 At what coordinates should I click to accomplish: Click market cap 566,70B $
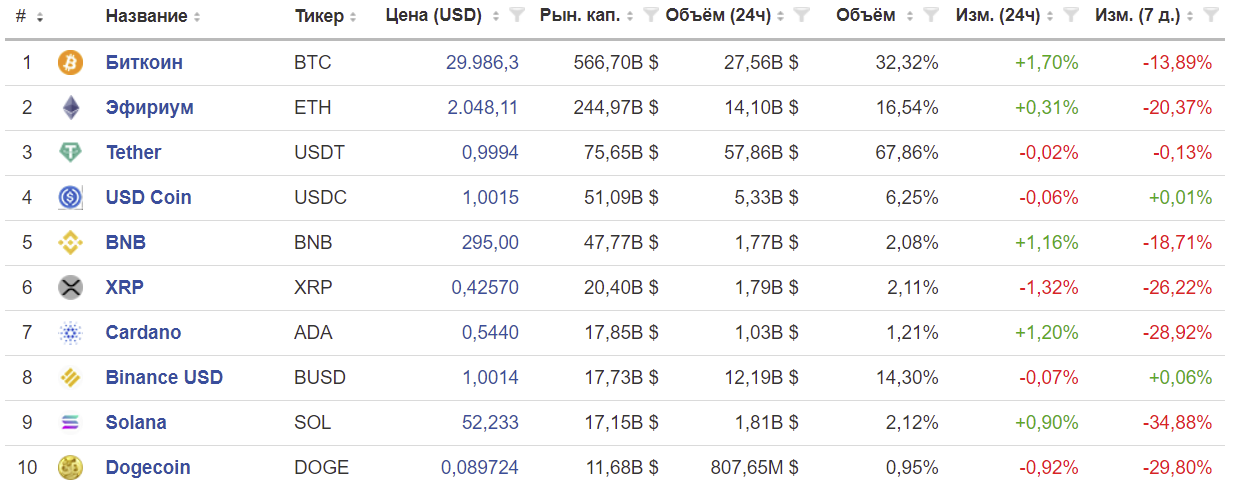[x=616, y=63]
